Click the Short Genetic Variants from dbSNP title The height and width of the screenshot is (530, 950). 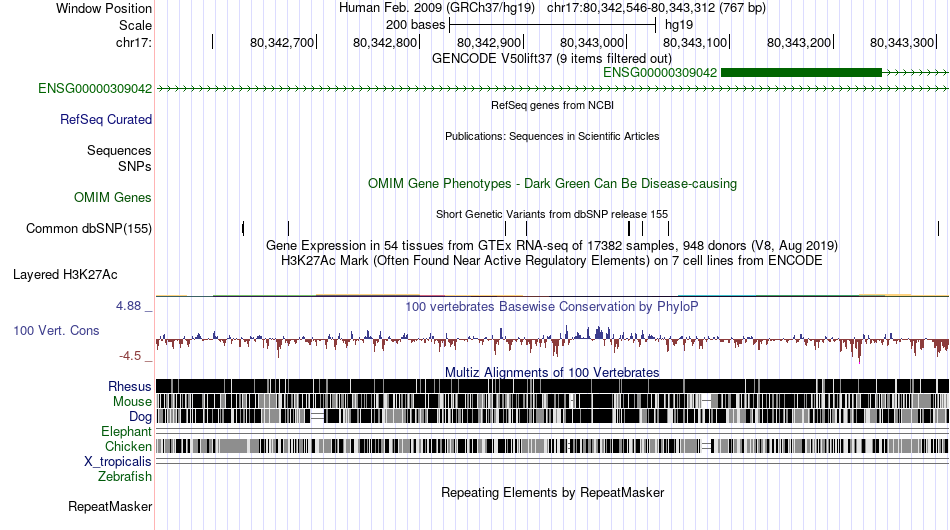click(x=552, y=214)
